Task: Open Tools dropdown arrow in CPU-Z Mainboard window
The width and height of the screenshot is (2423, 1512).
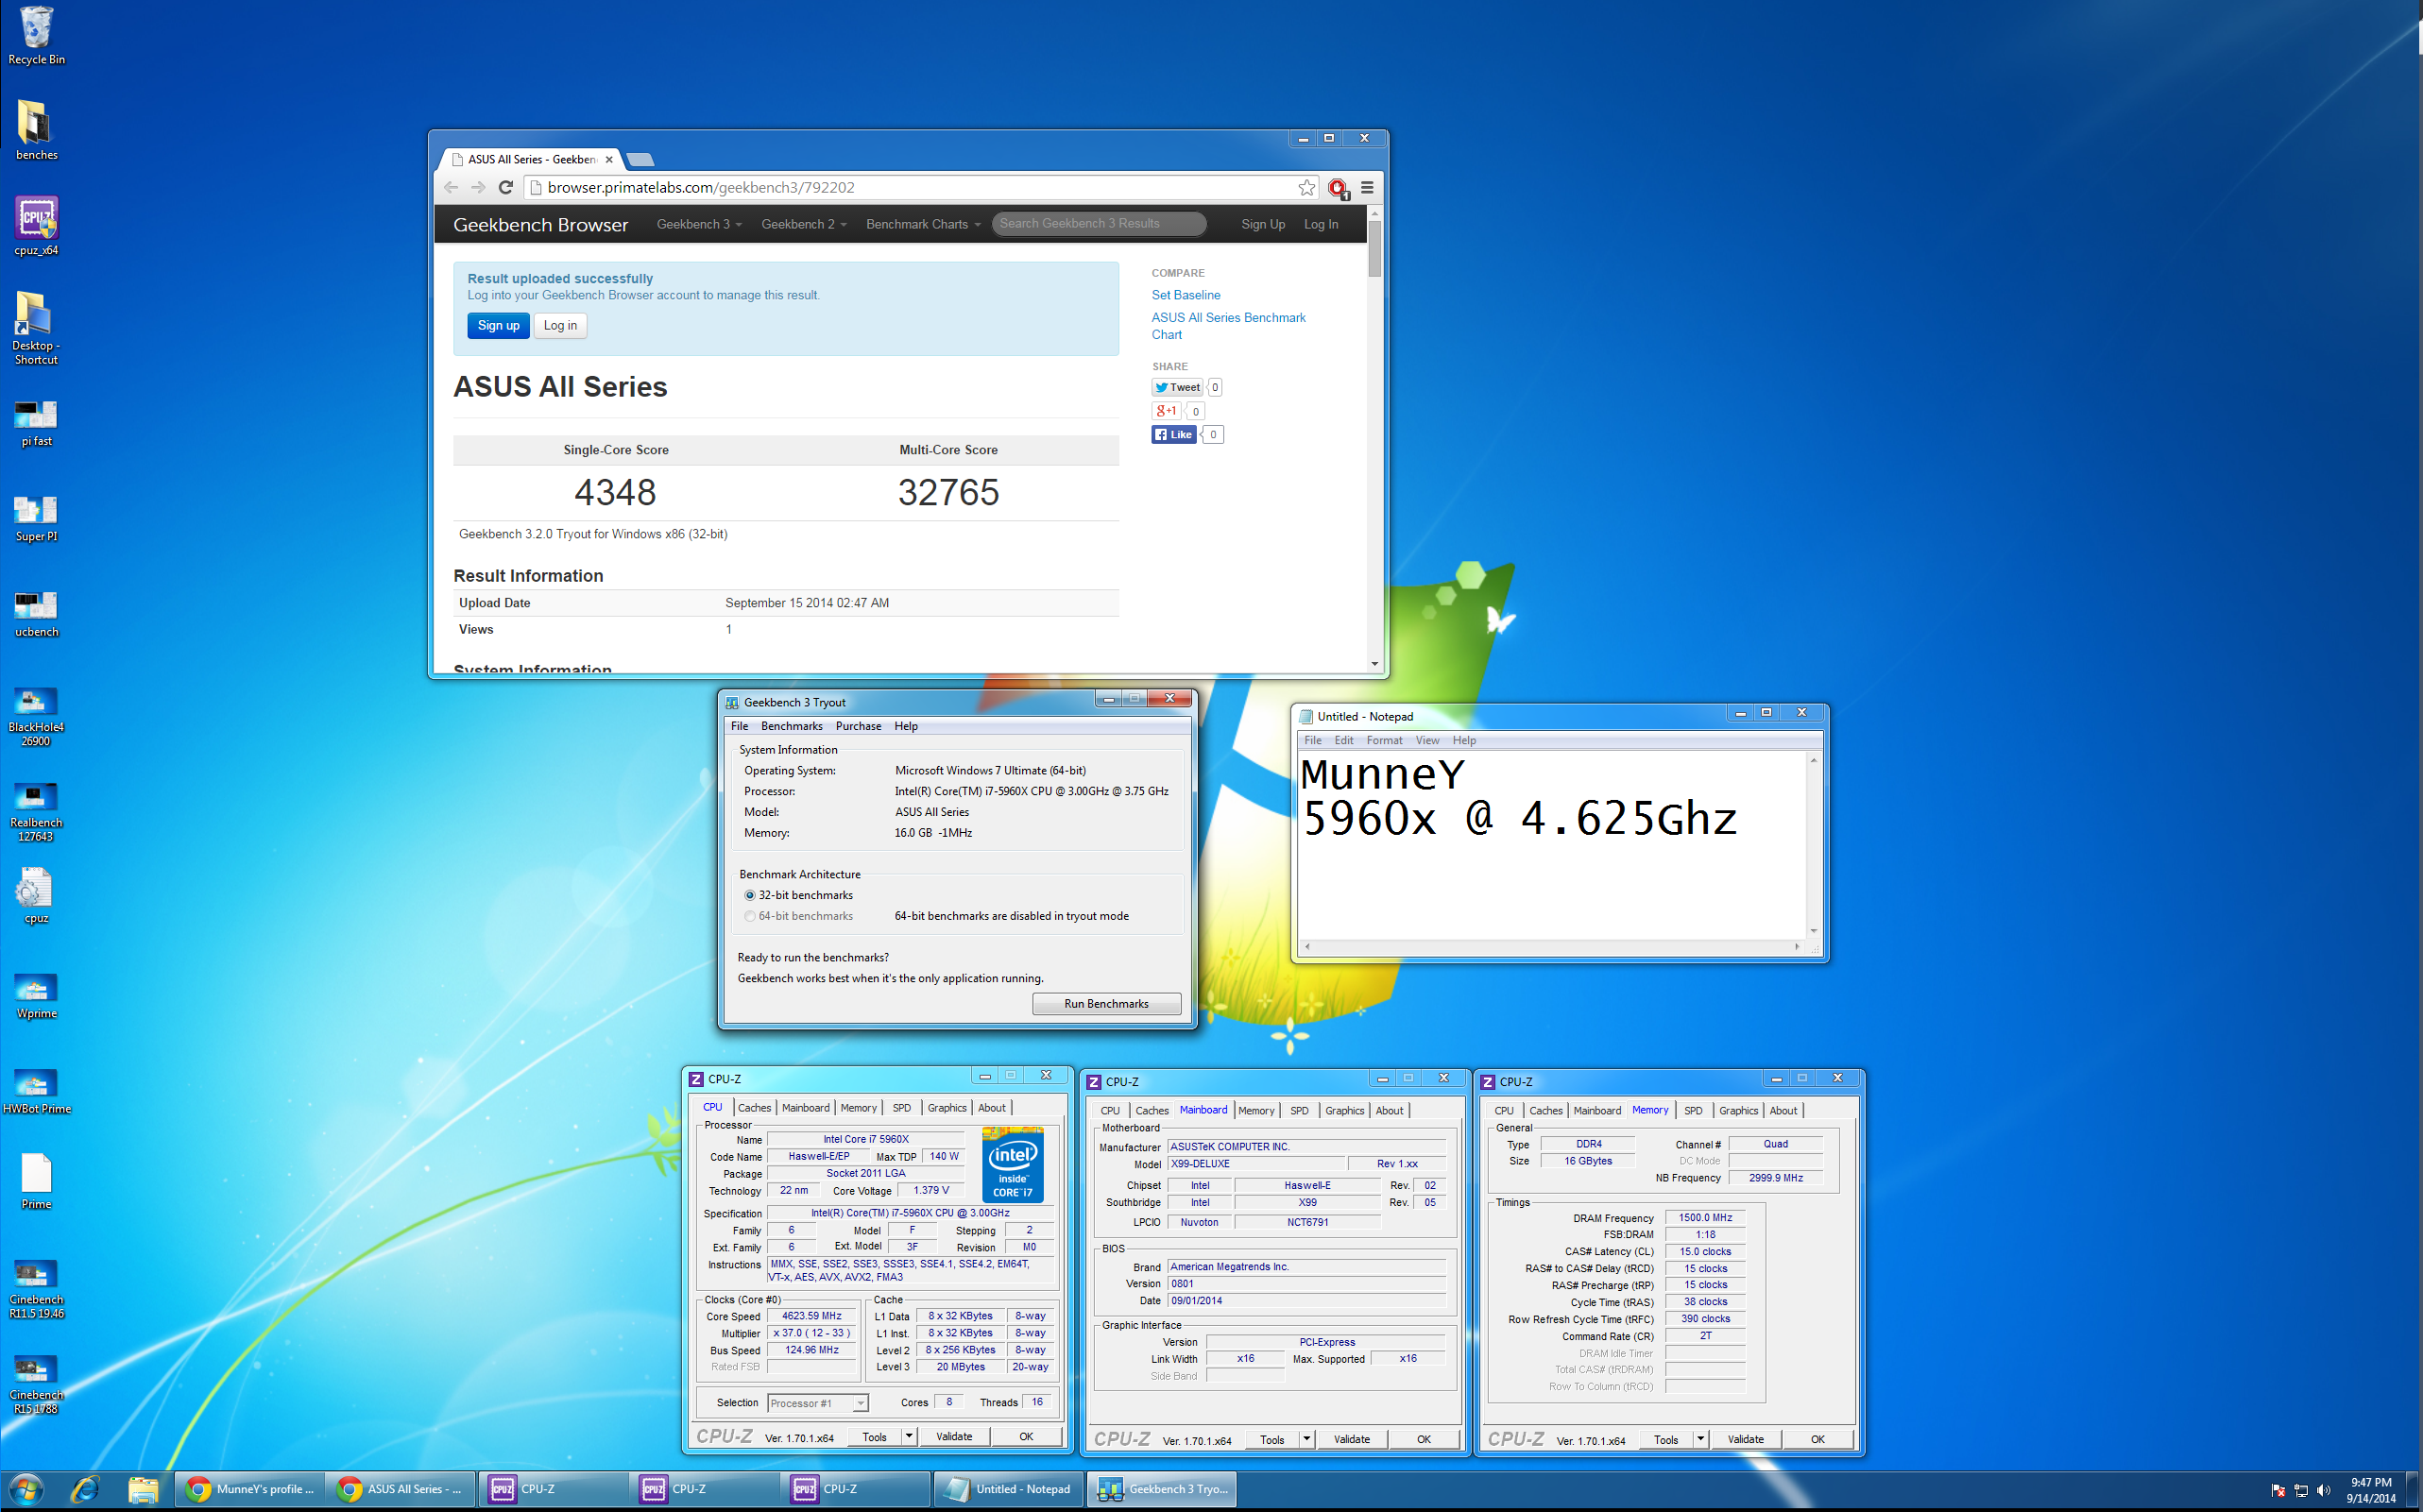Action: click(1306, 1439)
